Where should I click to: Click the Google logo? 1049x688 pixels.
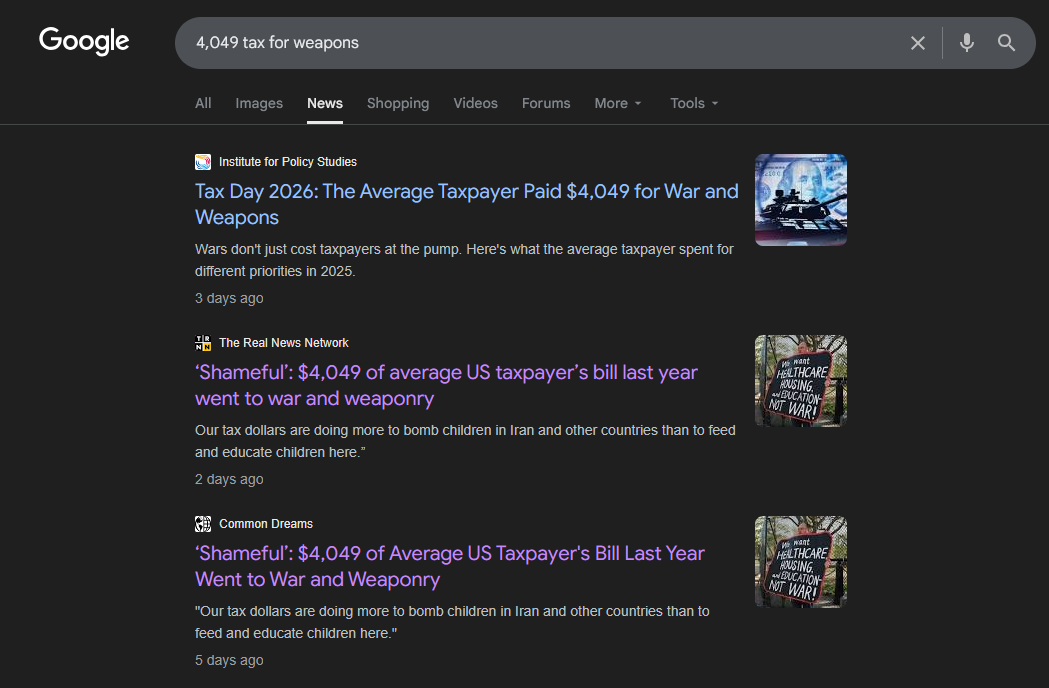pos(84,41)
